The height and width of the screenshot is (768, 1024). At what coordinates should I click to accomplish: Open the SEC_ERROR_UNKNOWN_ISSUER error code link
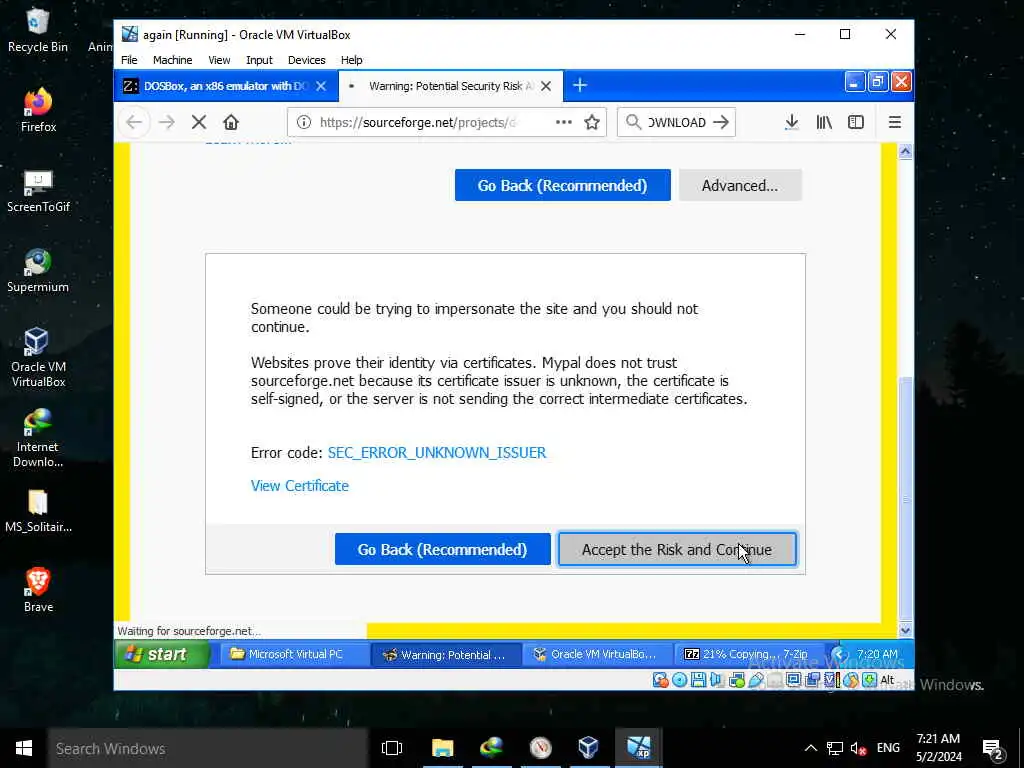click(x=437, y=453)
